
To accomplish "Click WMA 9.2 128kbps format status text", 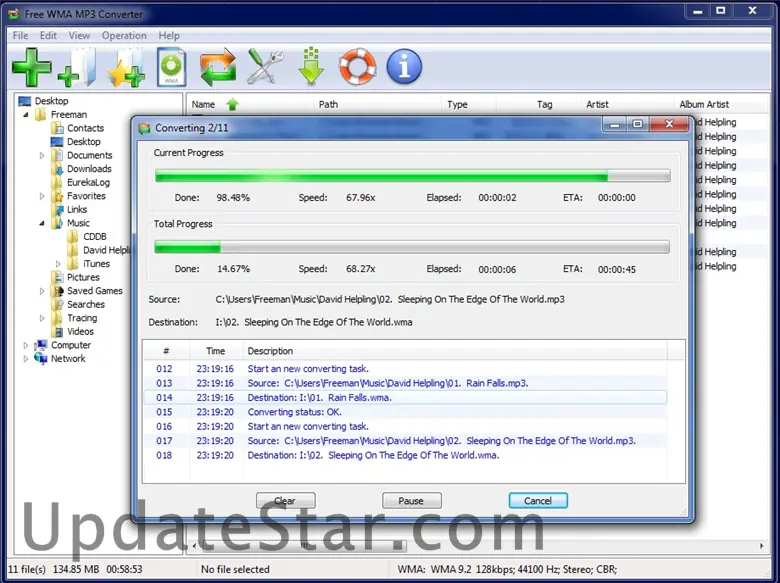I will pyautogui.click(x=507, y=570).
